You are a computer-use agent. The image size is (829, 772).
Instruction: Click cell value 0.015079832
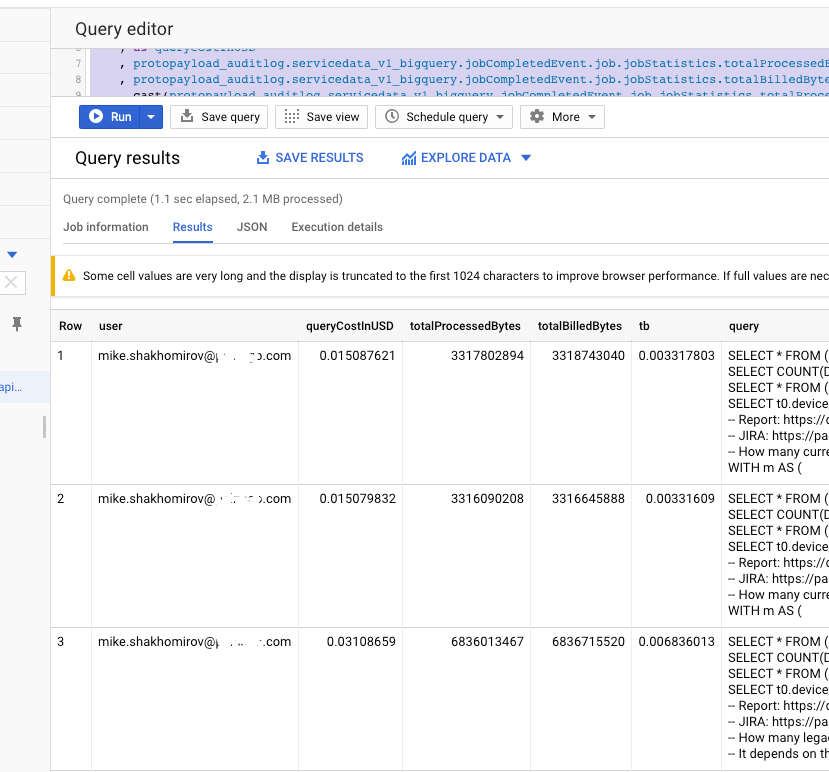coord(357,498)
